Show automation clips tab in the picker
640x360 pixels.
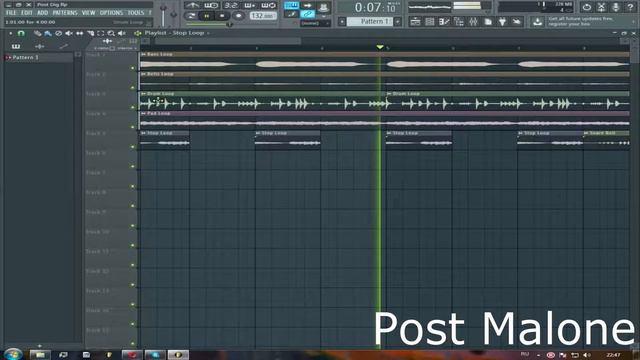tap(63, 46)
